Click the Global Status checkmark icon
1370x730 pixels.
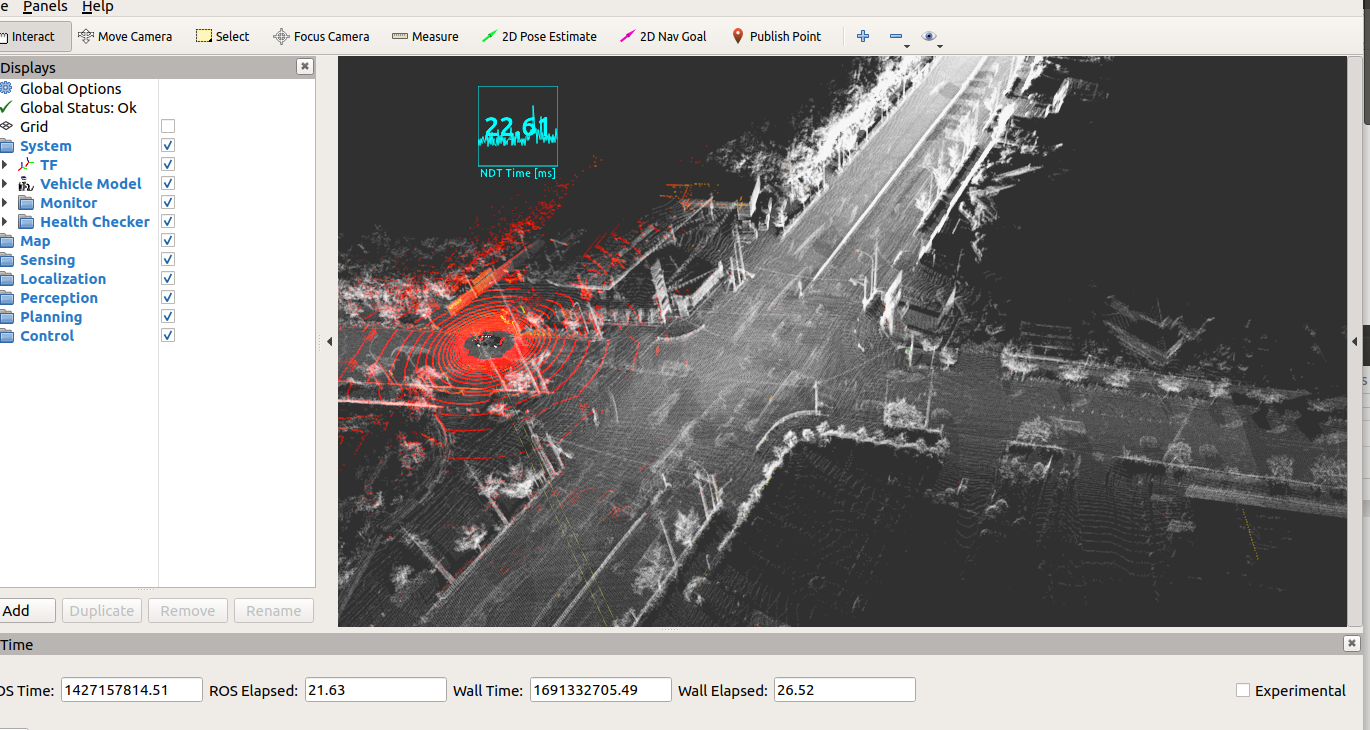6,107
